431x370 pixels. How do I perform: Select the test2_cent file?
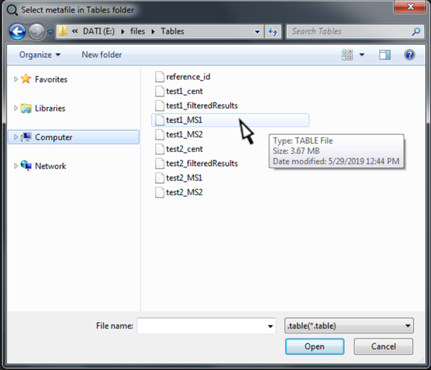[x=184, y=149]
